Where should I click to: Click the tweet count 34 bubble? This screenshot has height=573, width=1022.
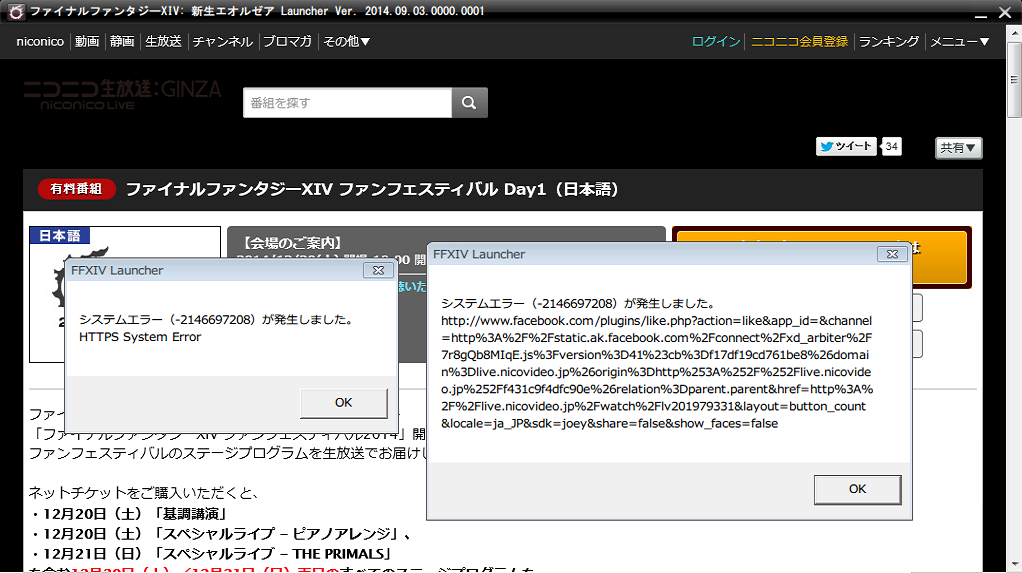point(892,146)
